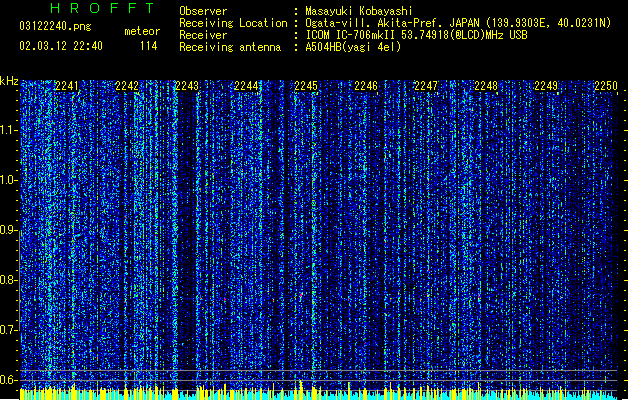Click the 2242 time marker
The width and height of the screenshot is (629, 400).
point(127,86)
